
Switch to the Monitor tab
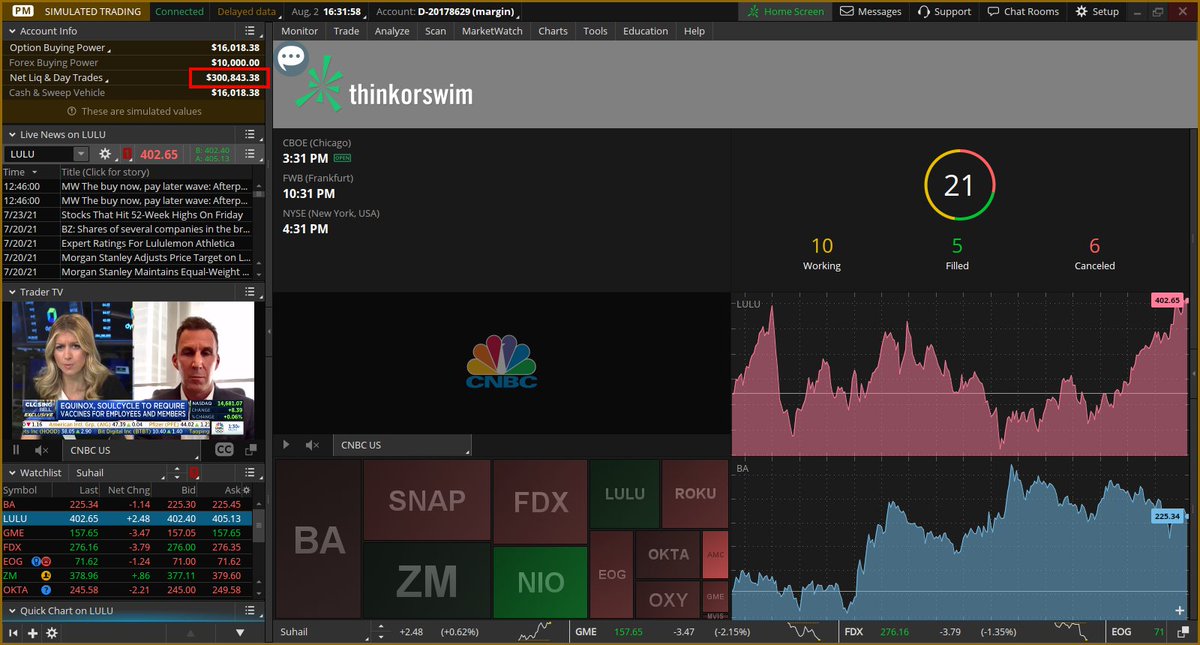click(x=299, y=31)
